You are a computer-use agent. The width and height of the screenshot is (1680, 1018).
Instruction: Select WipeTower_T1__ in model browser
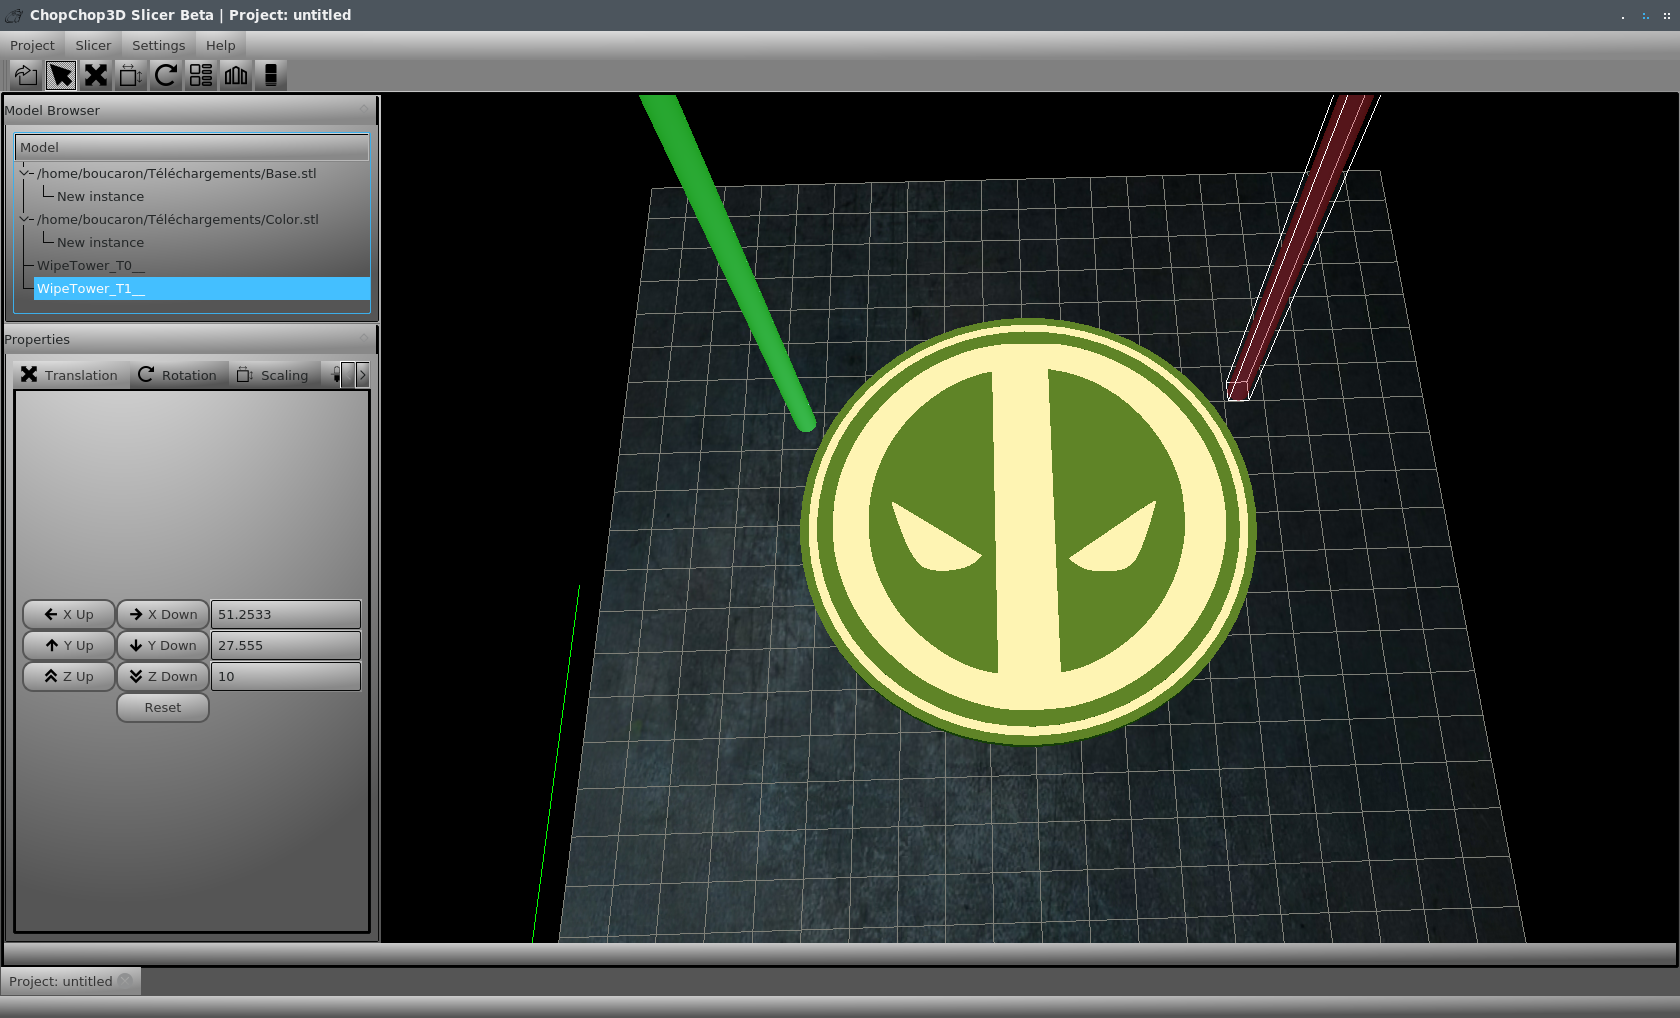tap(202, 288)
